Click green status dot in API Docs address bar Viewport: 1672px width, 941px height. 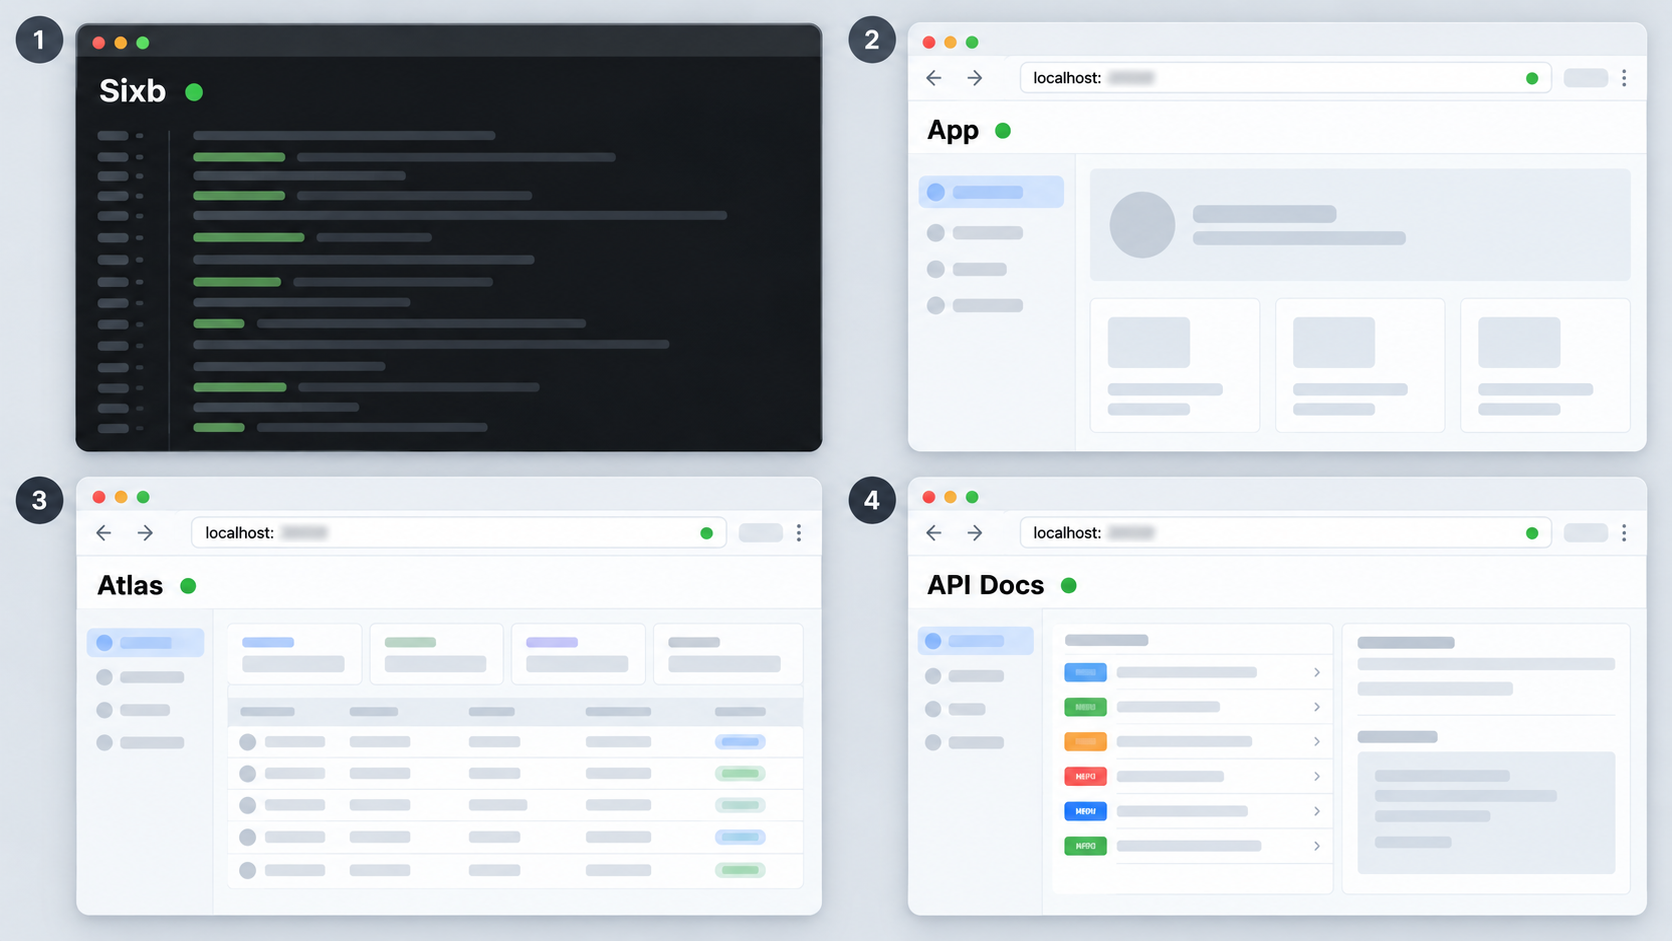[1532, 533]
